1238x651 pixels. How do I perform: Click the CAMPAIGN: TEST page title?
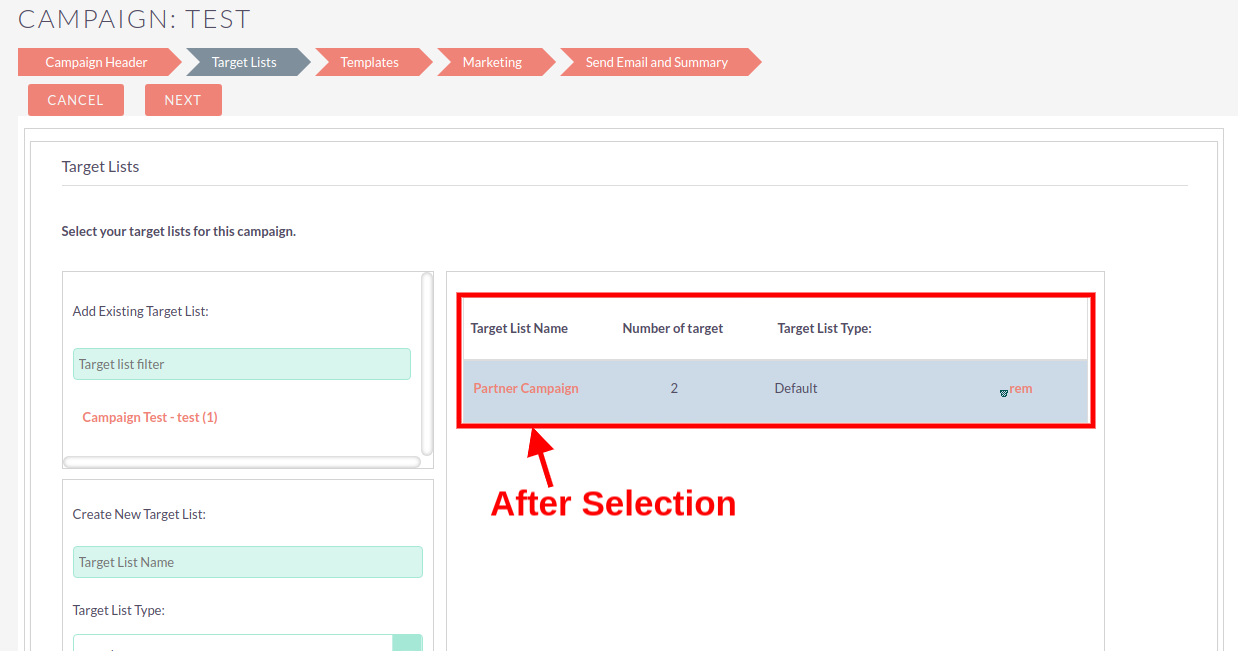point(135,19)
